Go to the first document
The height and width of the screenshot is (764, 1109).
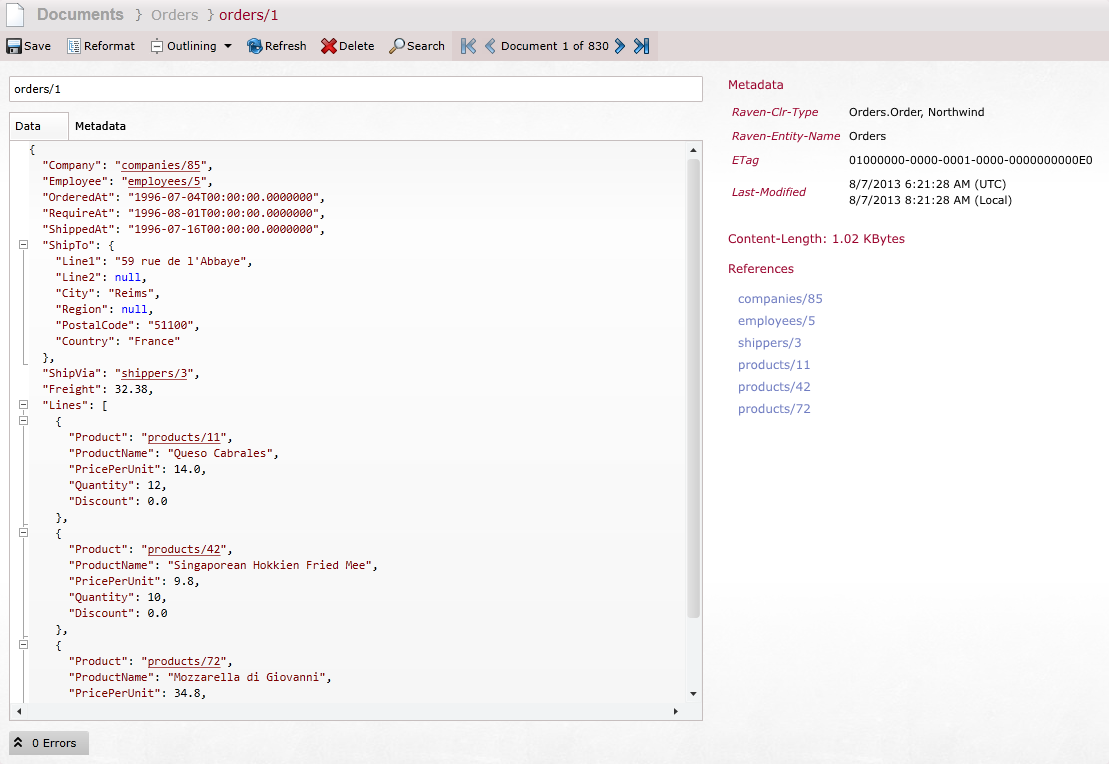coord(468,46)
